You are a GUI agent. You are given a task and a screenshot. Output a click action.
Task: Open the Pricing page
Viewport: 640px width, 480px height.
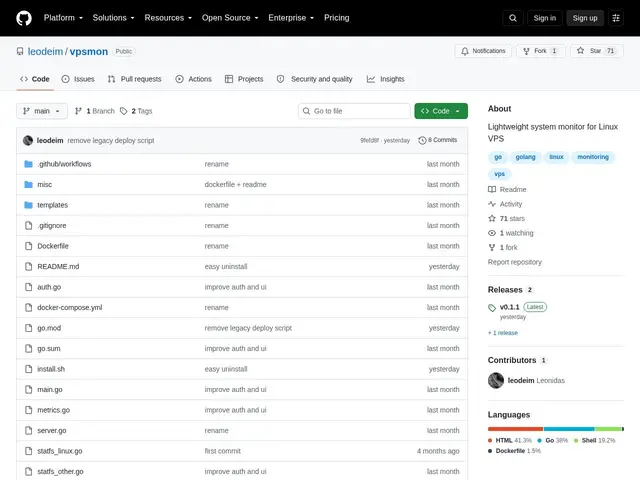tap(336, 18)
